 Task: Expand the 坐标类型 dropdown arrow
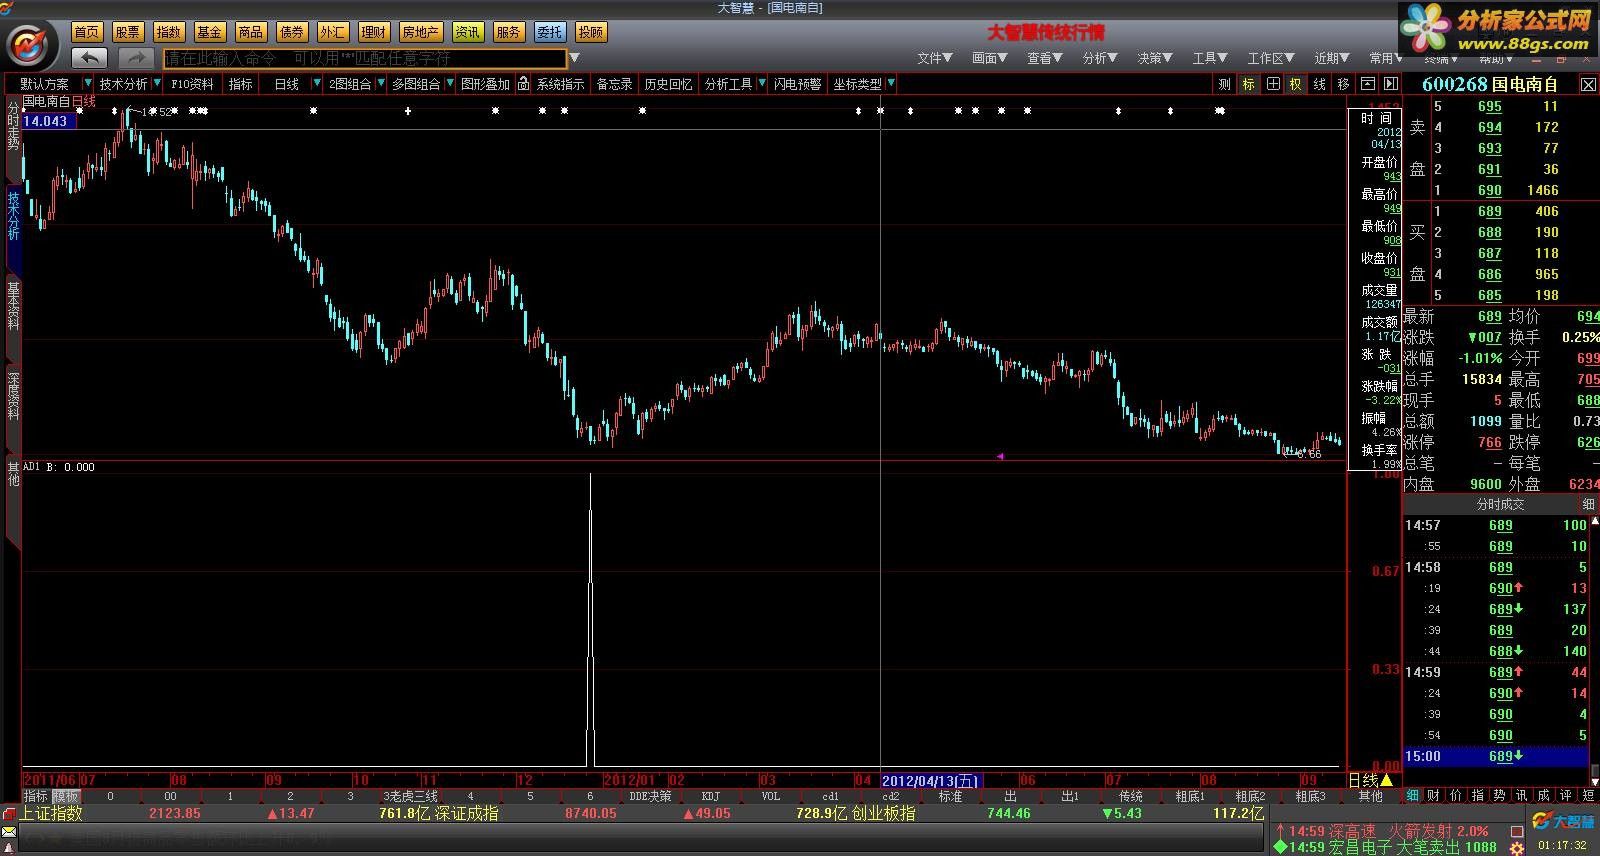pos(890,83)
